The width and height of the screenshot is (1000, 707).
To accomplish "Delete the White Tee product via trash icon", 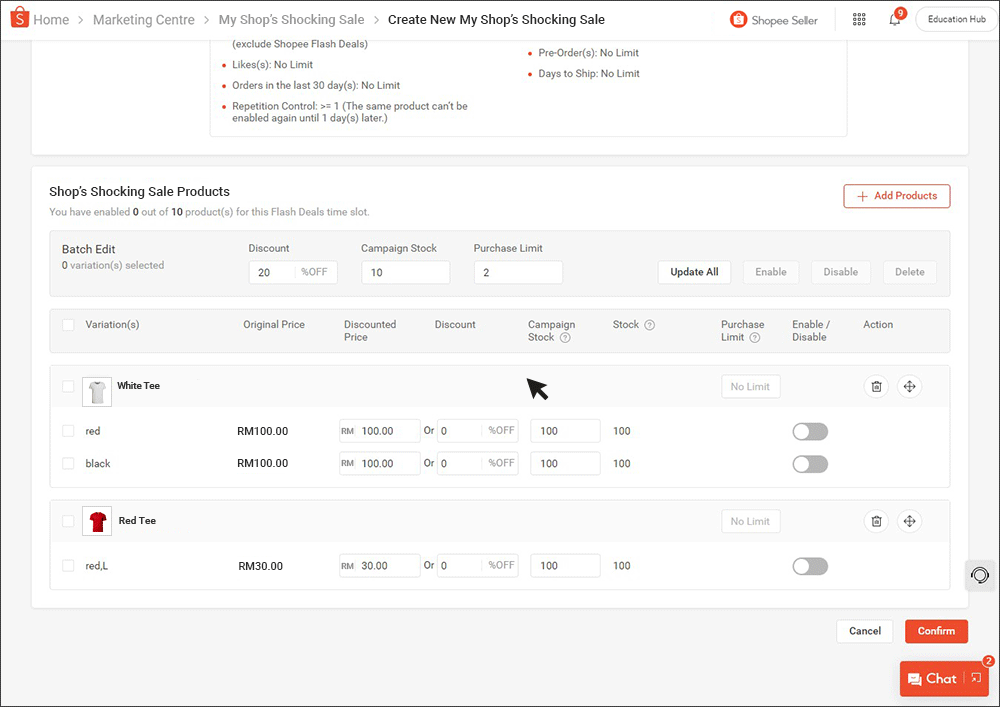I will click(x=876, y=386).
